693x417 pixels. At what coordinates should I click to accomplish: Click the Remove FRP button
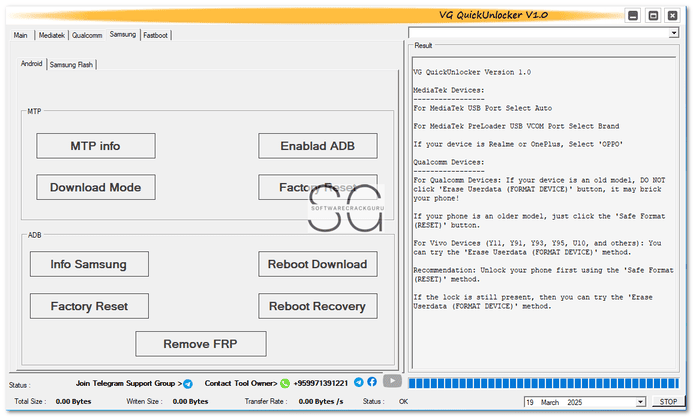pos(201,344)
